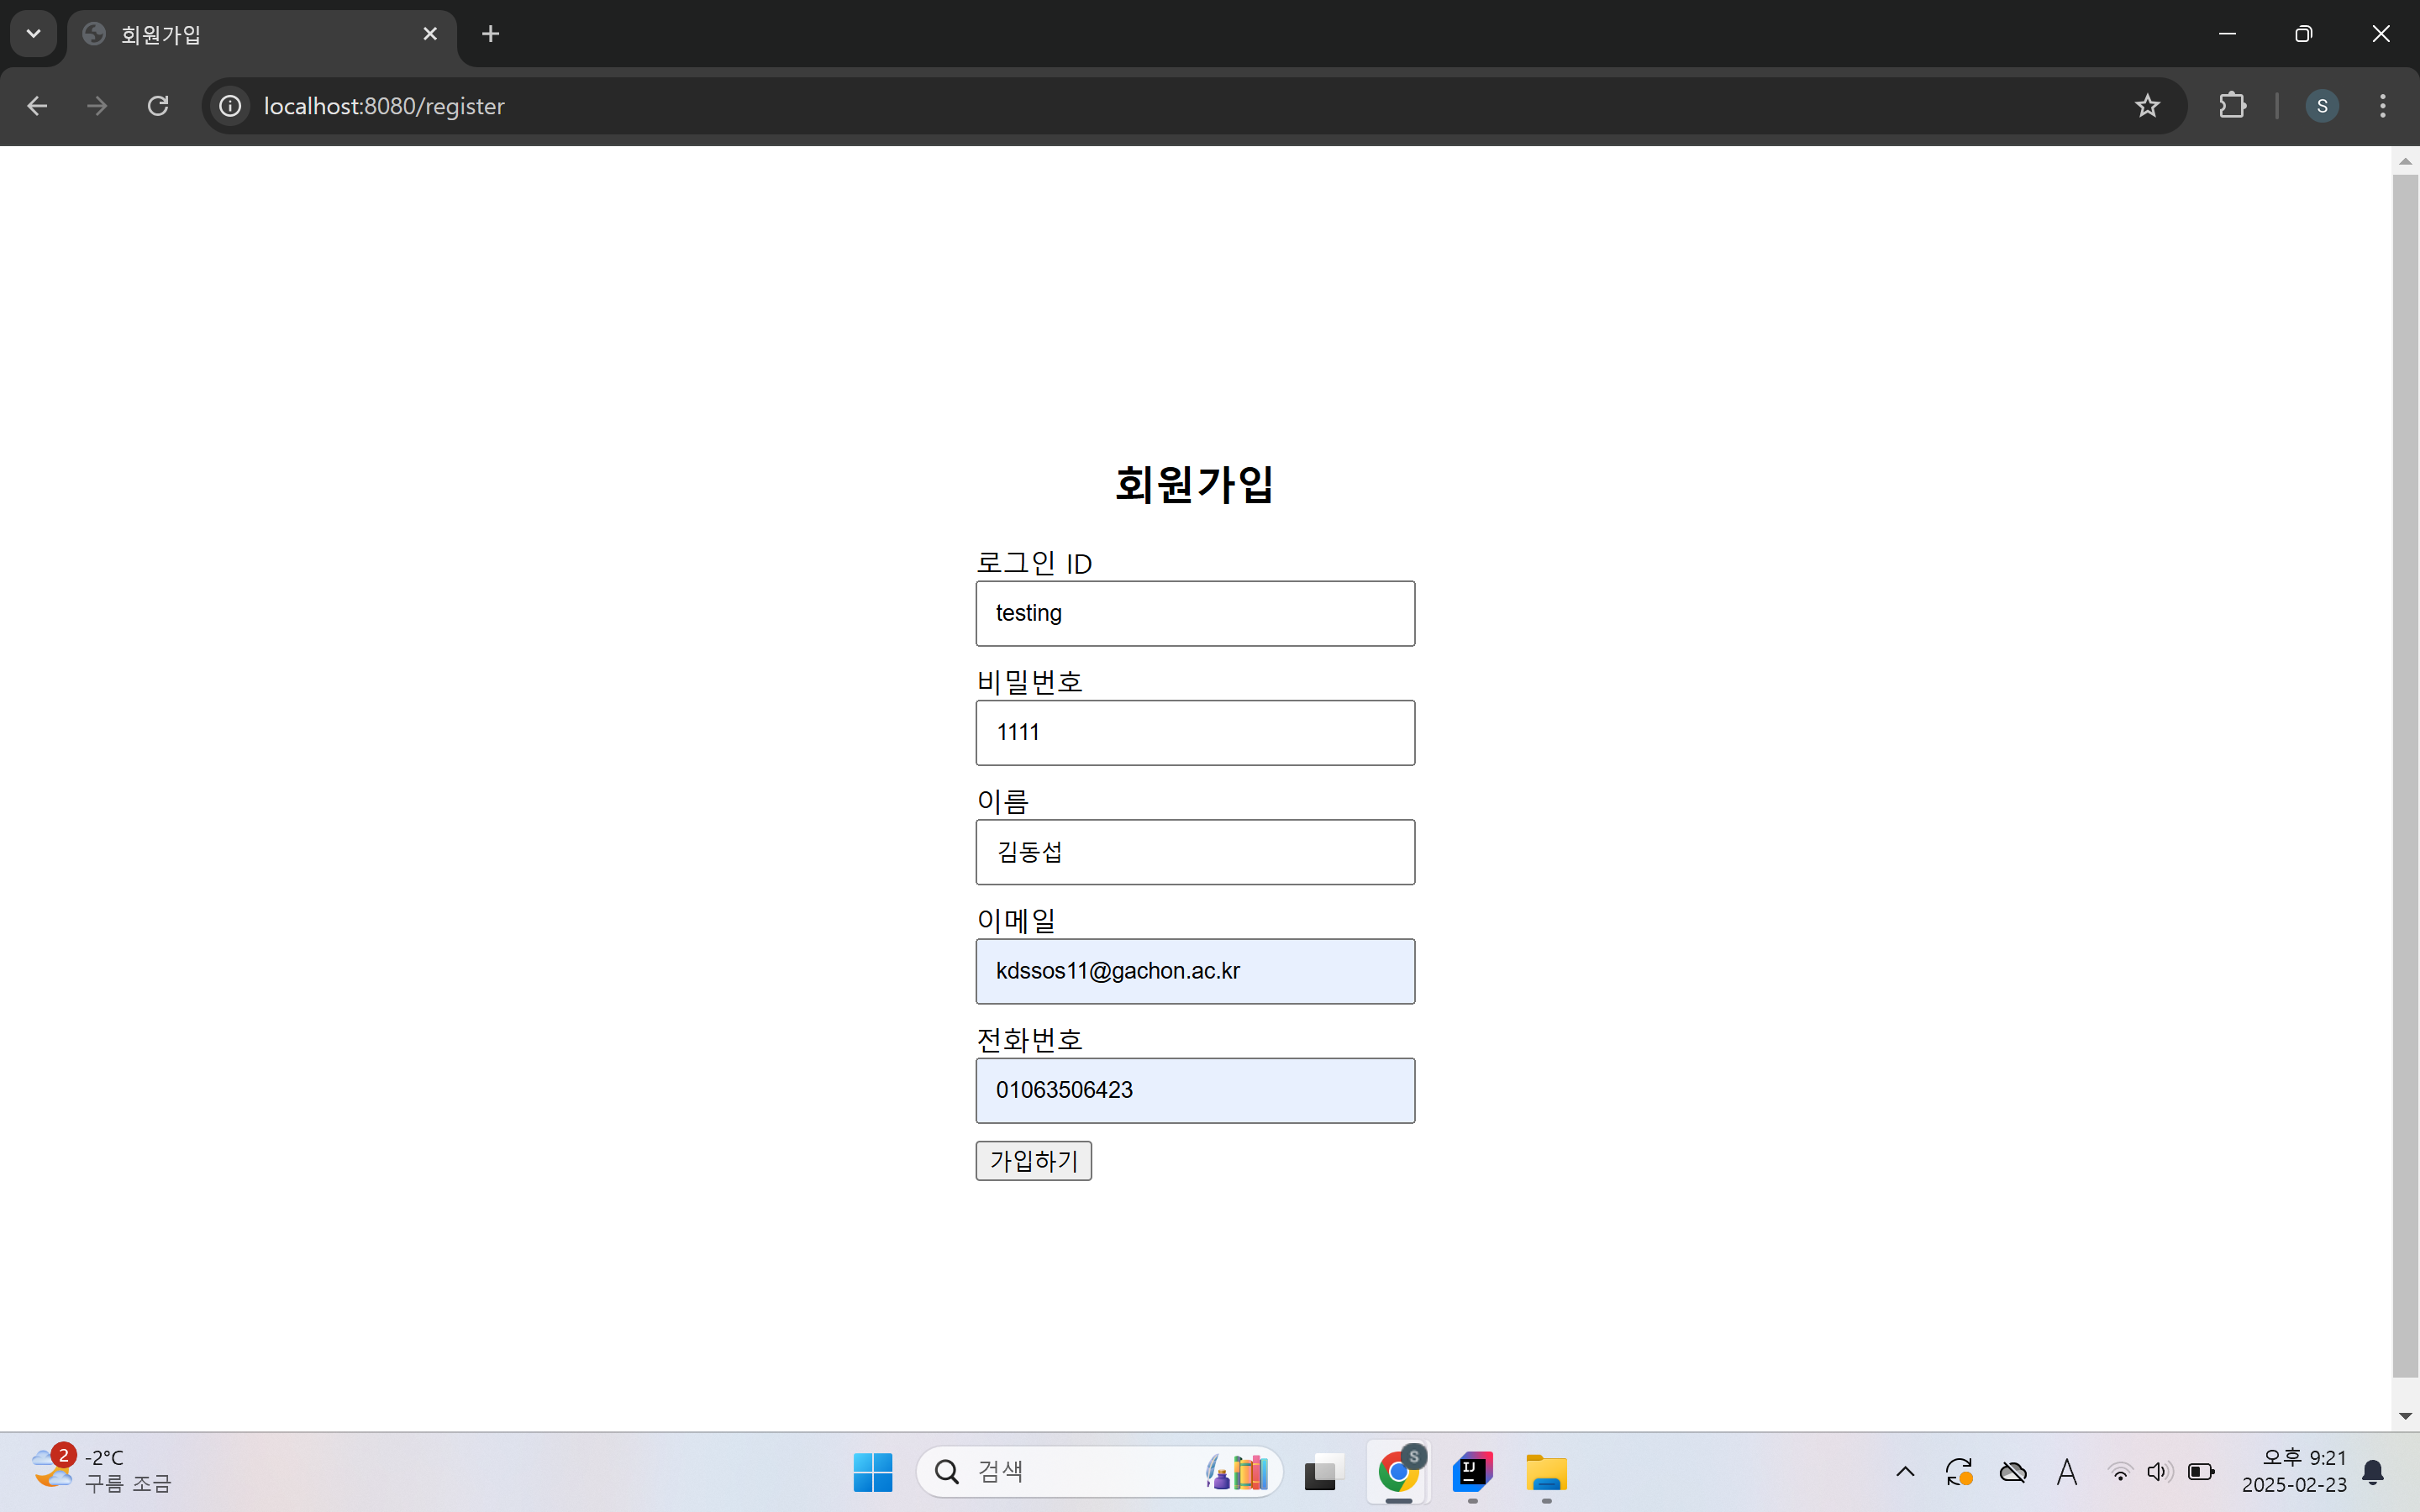View site information icon in address bar

pos(230,106)
